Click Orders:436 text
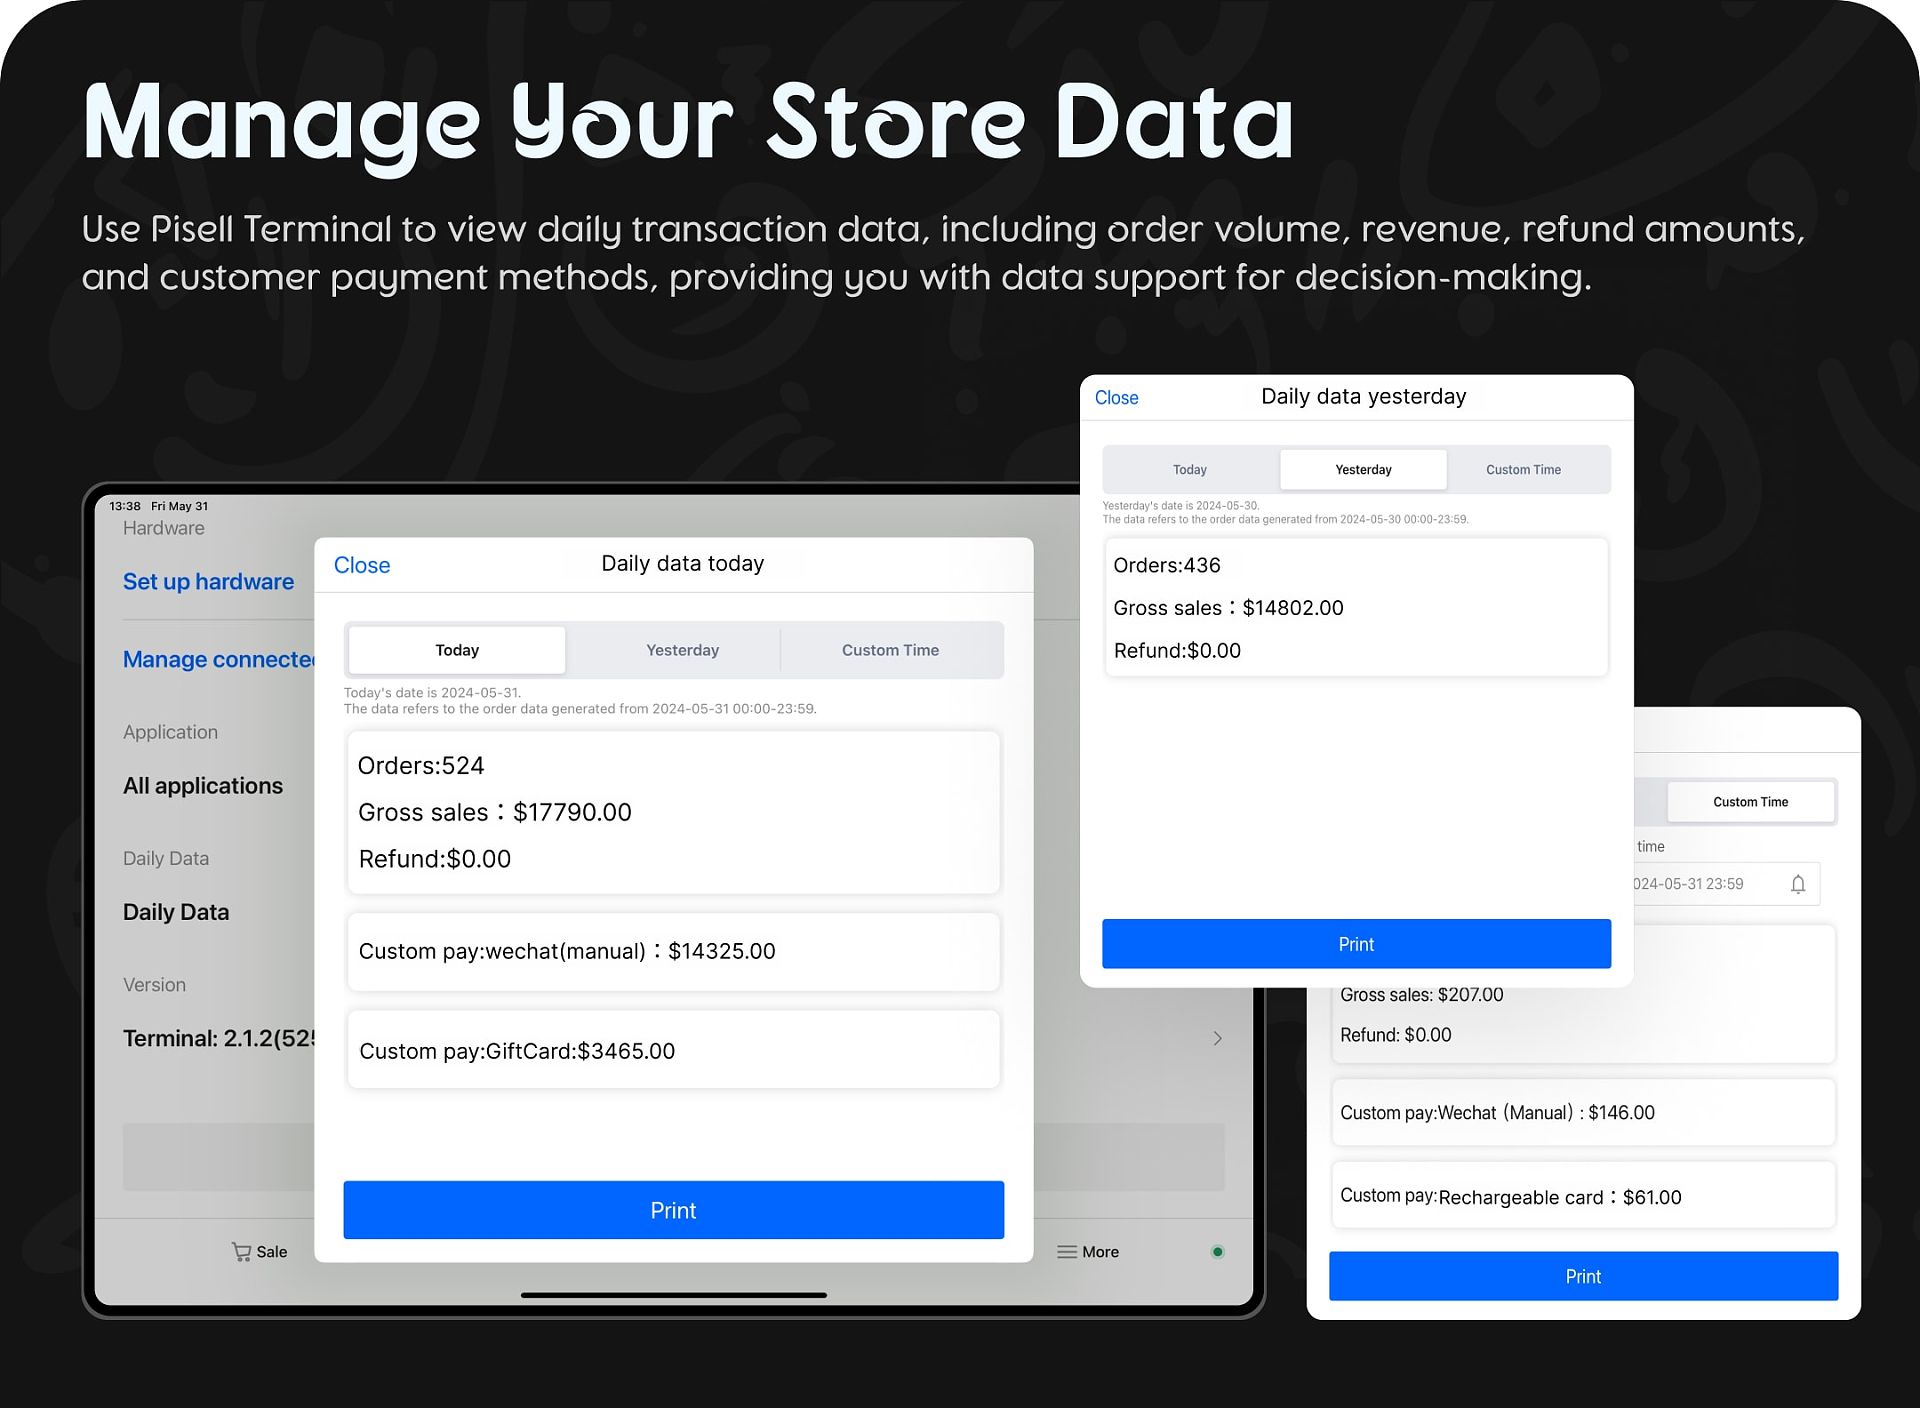Viewport: 1920px width, 1408px height. (x=1167, y=565)
